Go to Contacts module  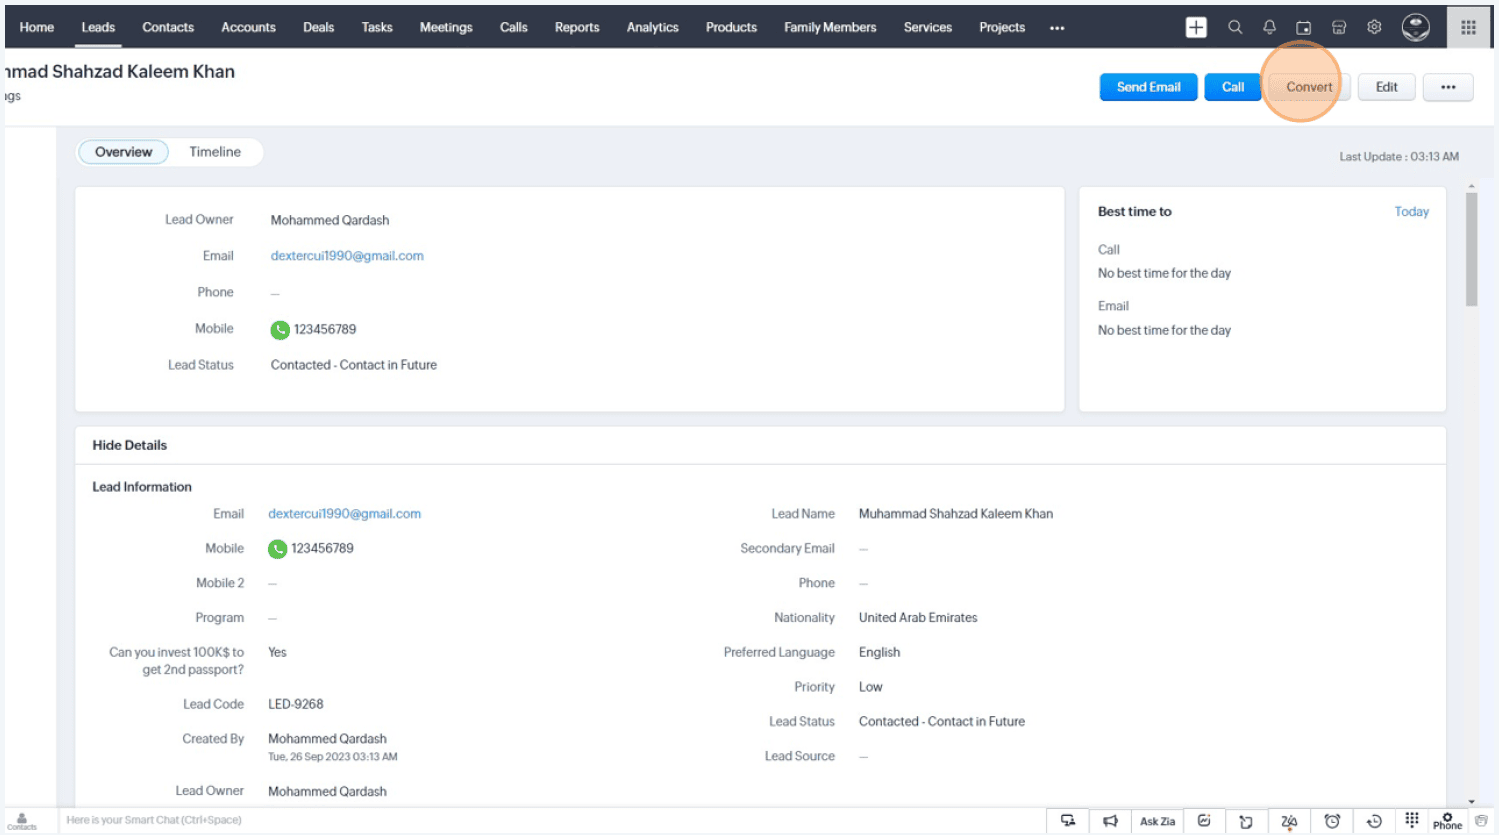168,27
